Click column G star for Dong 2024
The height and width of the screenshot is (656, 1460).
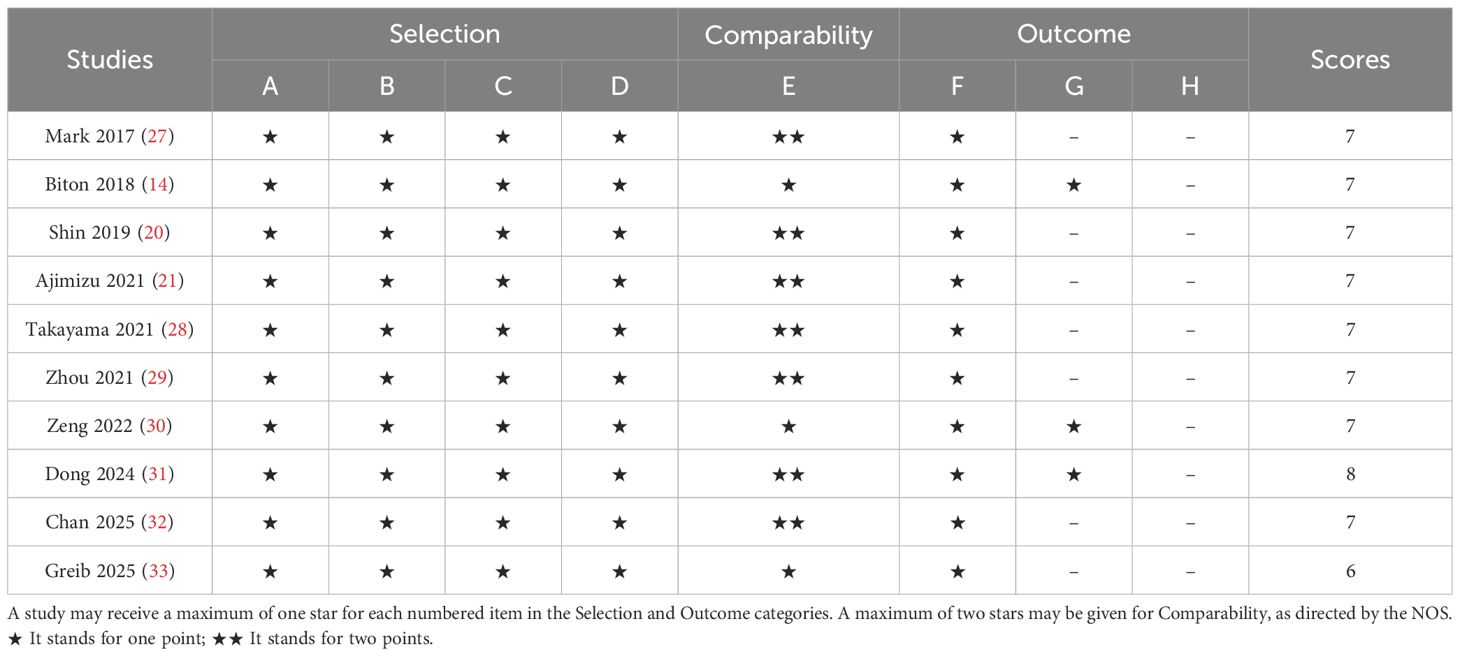(x=1073, y=474)
